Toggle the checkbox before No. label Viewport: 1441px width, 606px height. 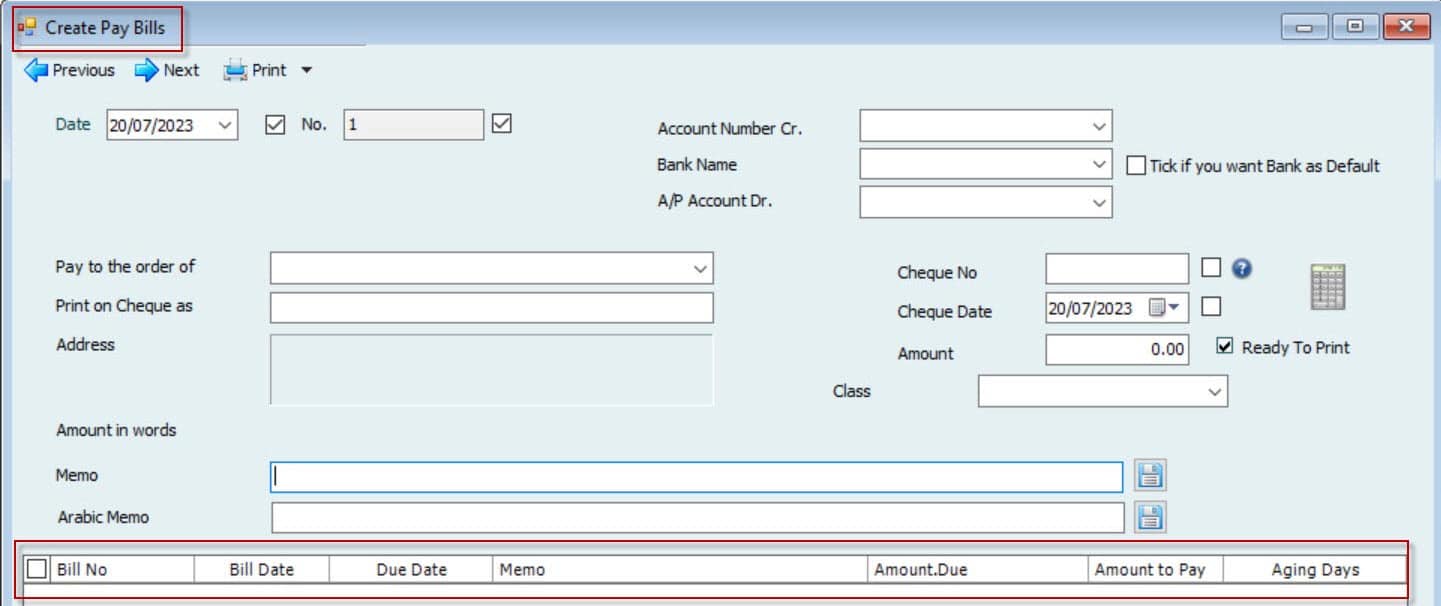[x=275, y=125]
